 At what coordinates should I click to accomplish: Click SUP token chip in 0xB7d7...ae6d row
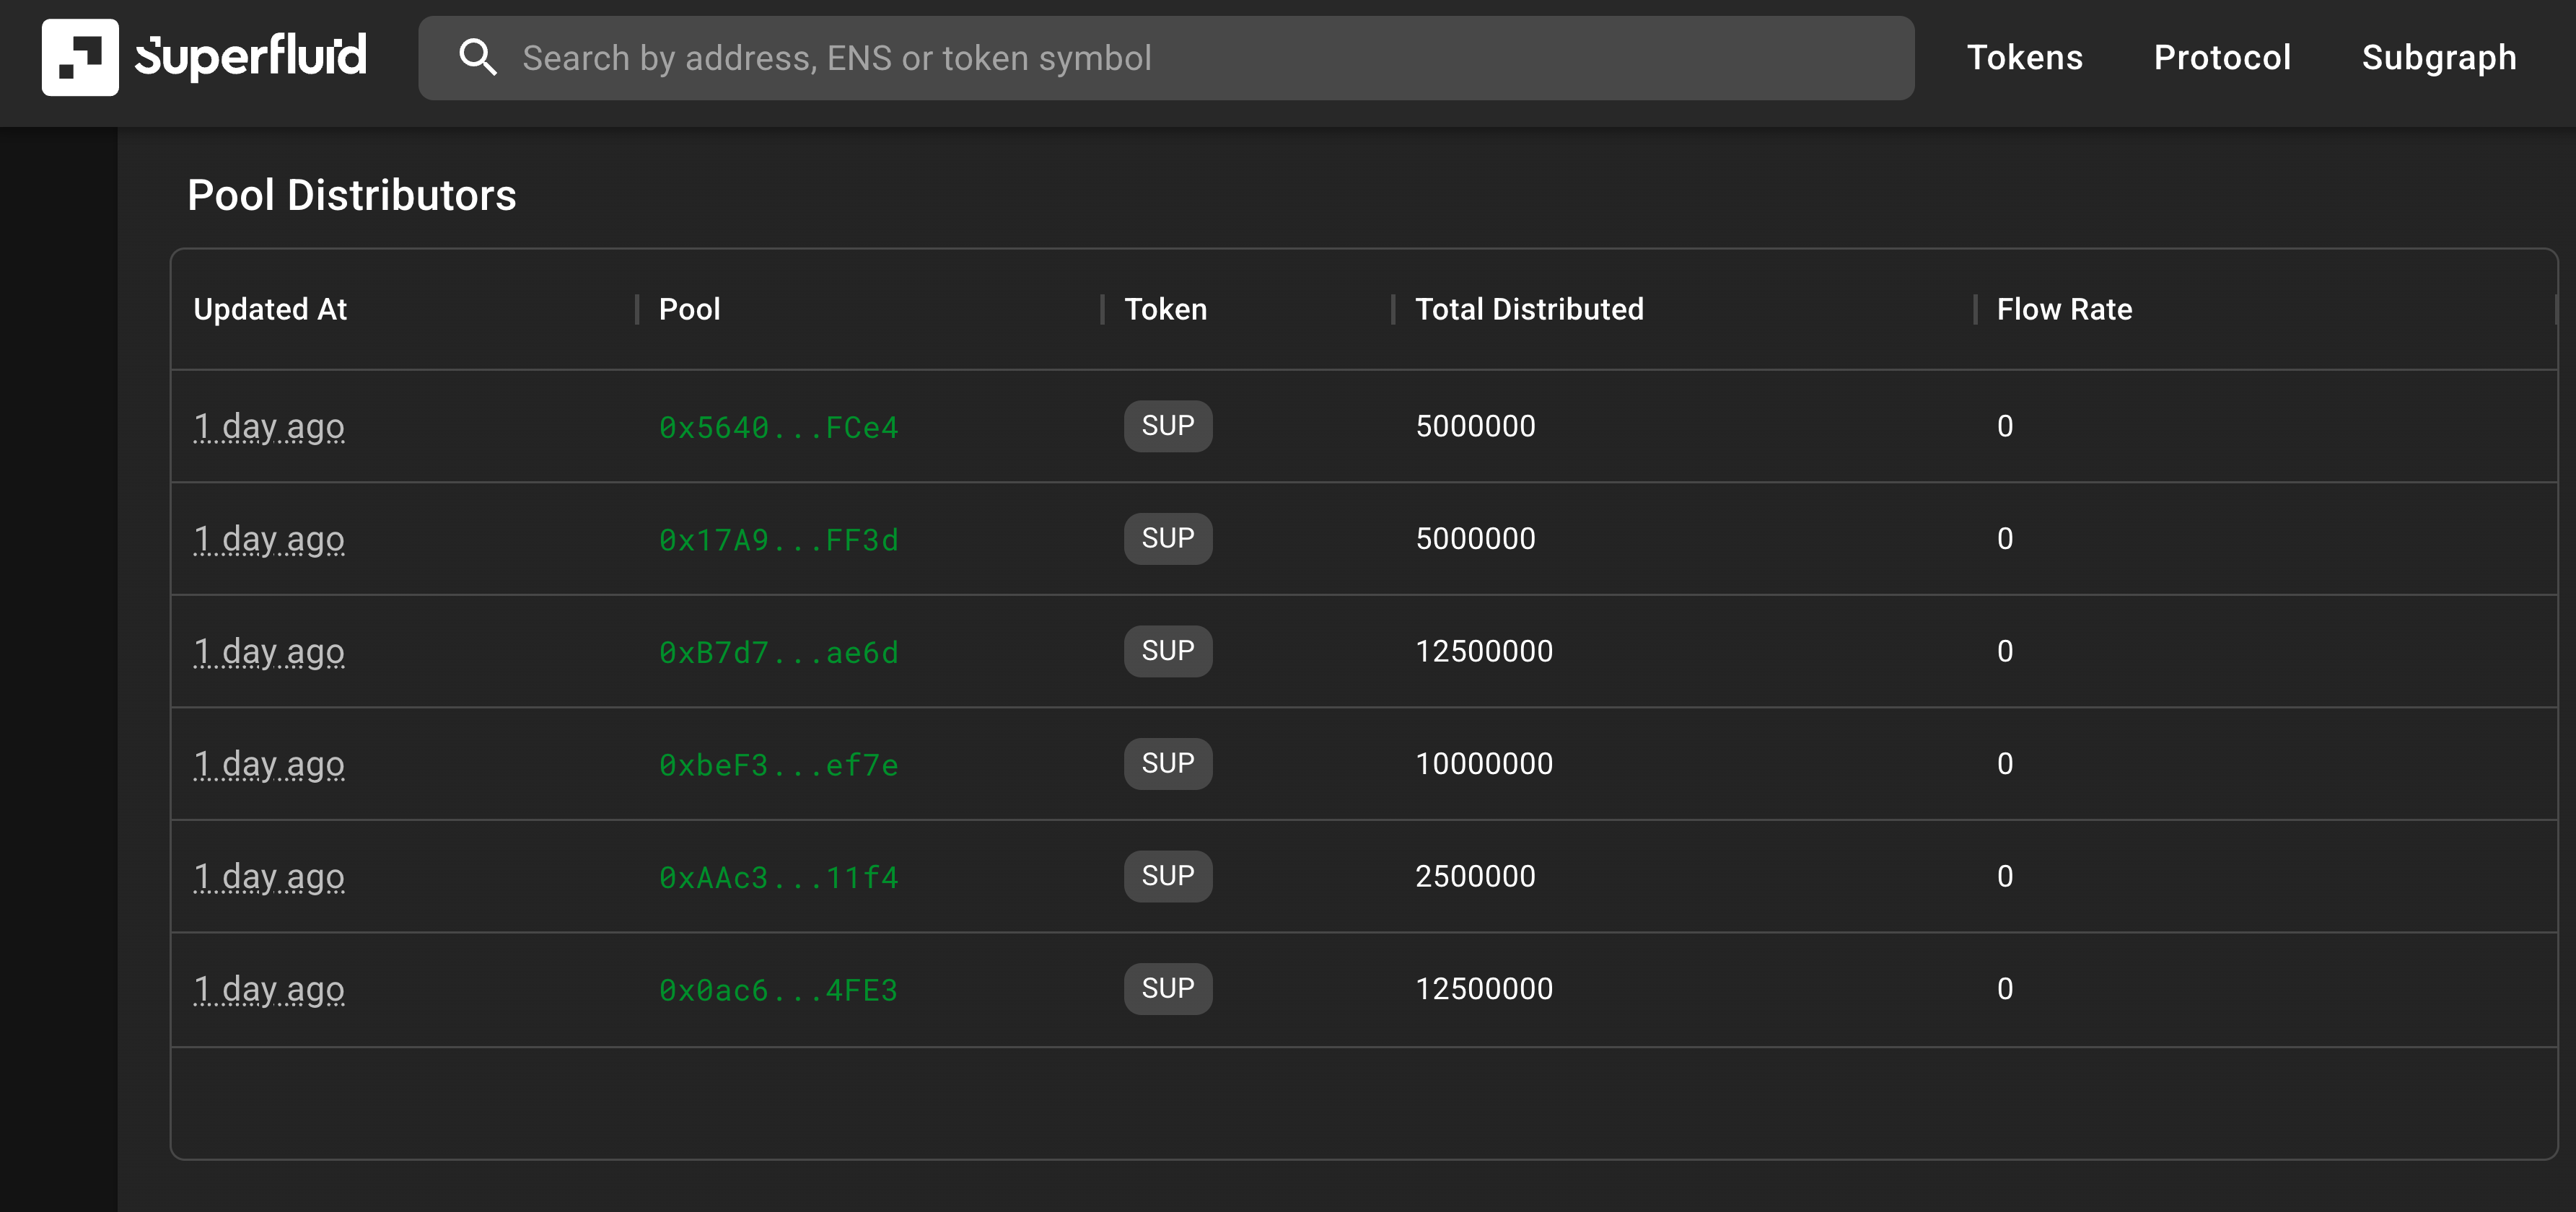coord(1167,651)
